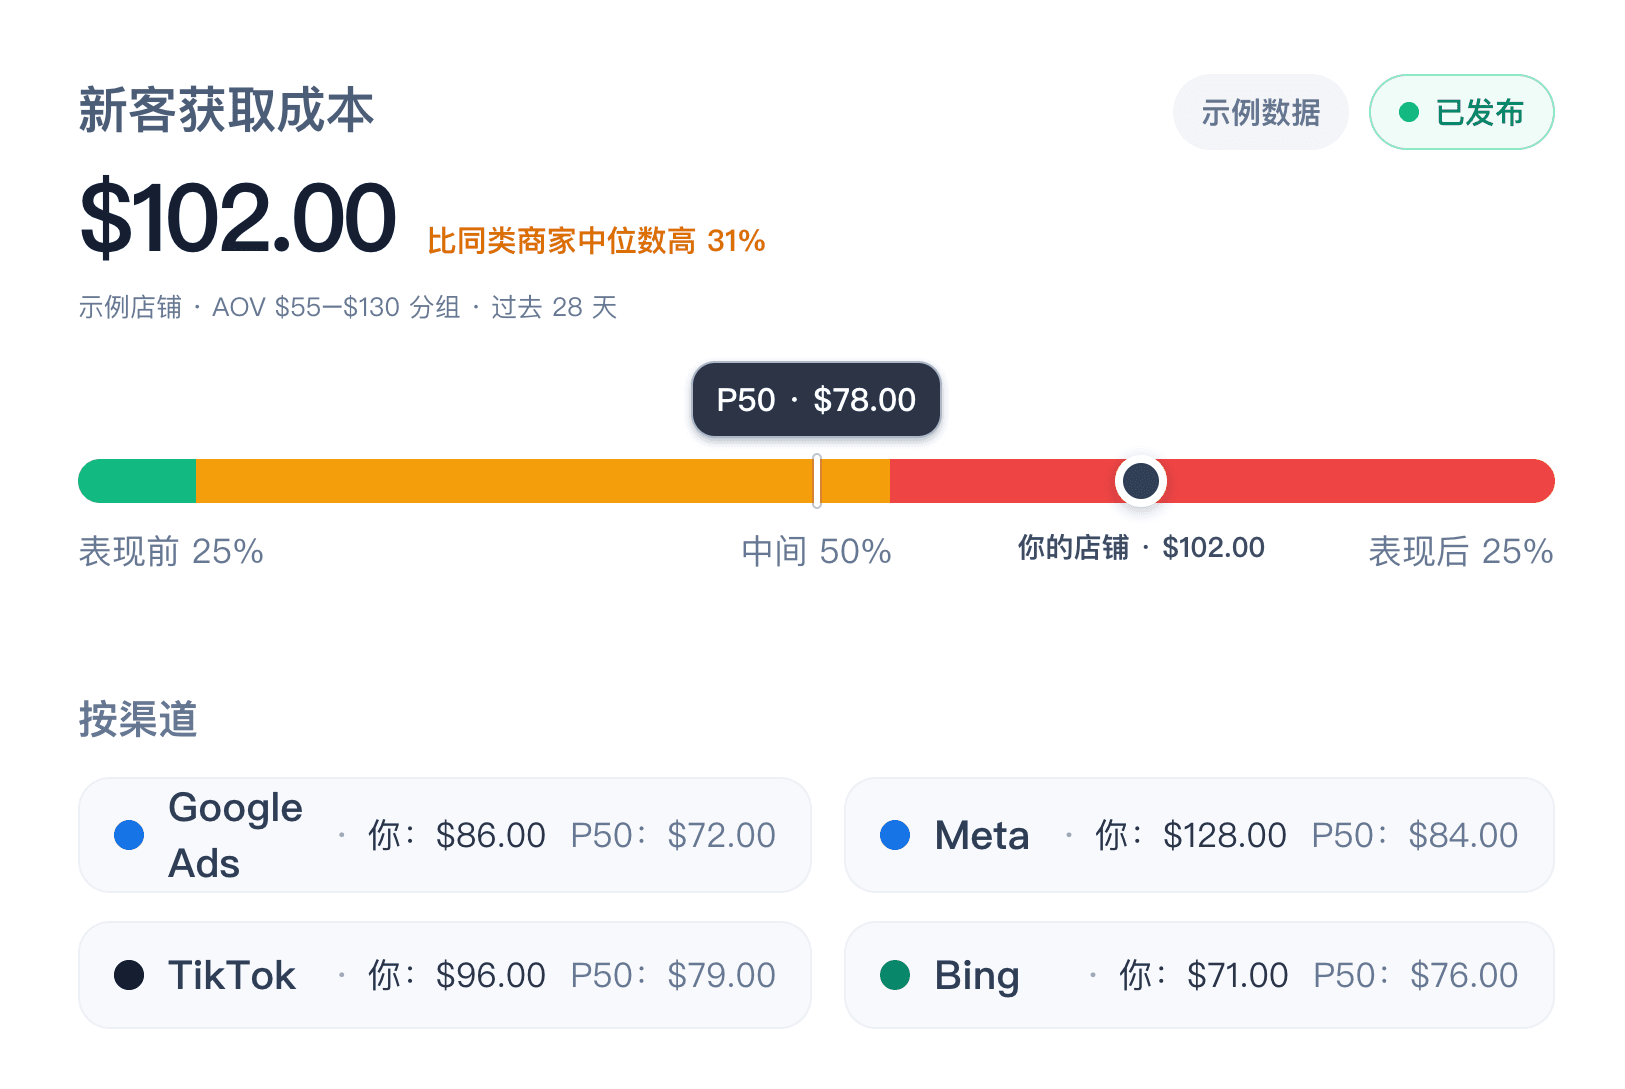The width and height of the screenshot is (1625, 1089).
Task: Click the blue dot beside Meta
Action: [895, 835]
